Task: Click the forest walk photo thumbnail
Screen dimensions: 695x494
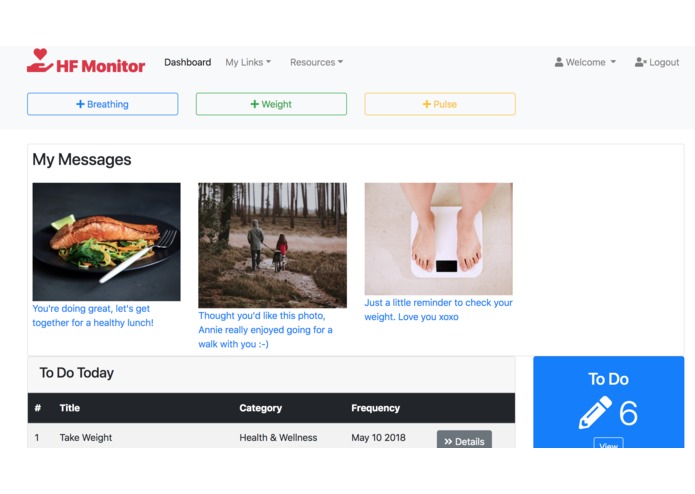Action: pyautogui.click(x=272, y=245)
